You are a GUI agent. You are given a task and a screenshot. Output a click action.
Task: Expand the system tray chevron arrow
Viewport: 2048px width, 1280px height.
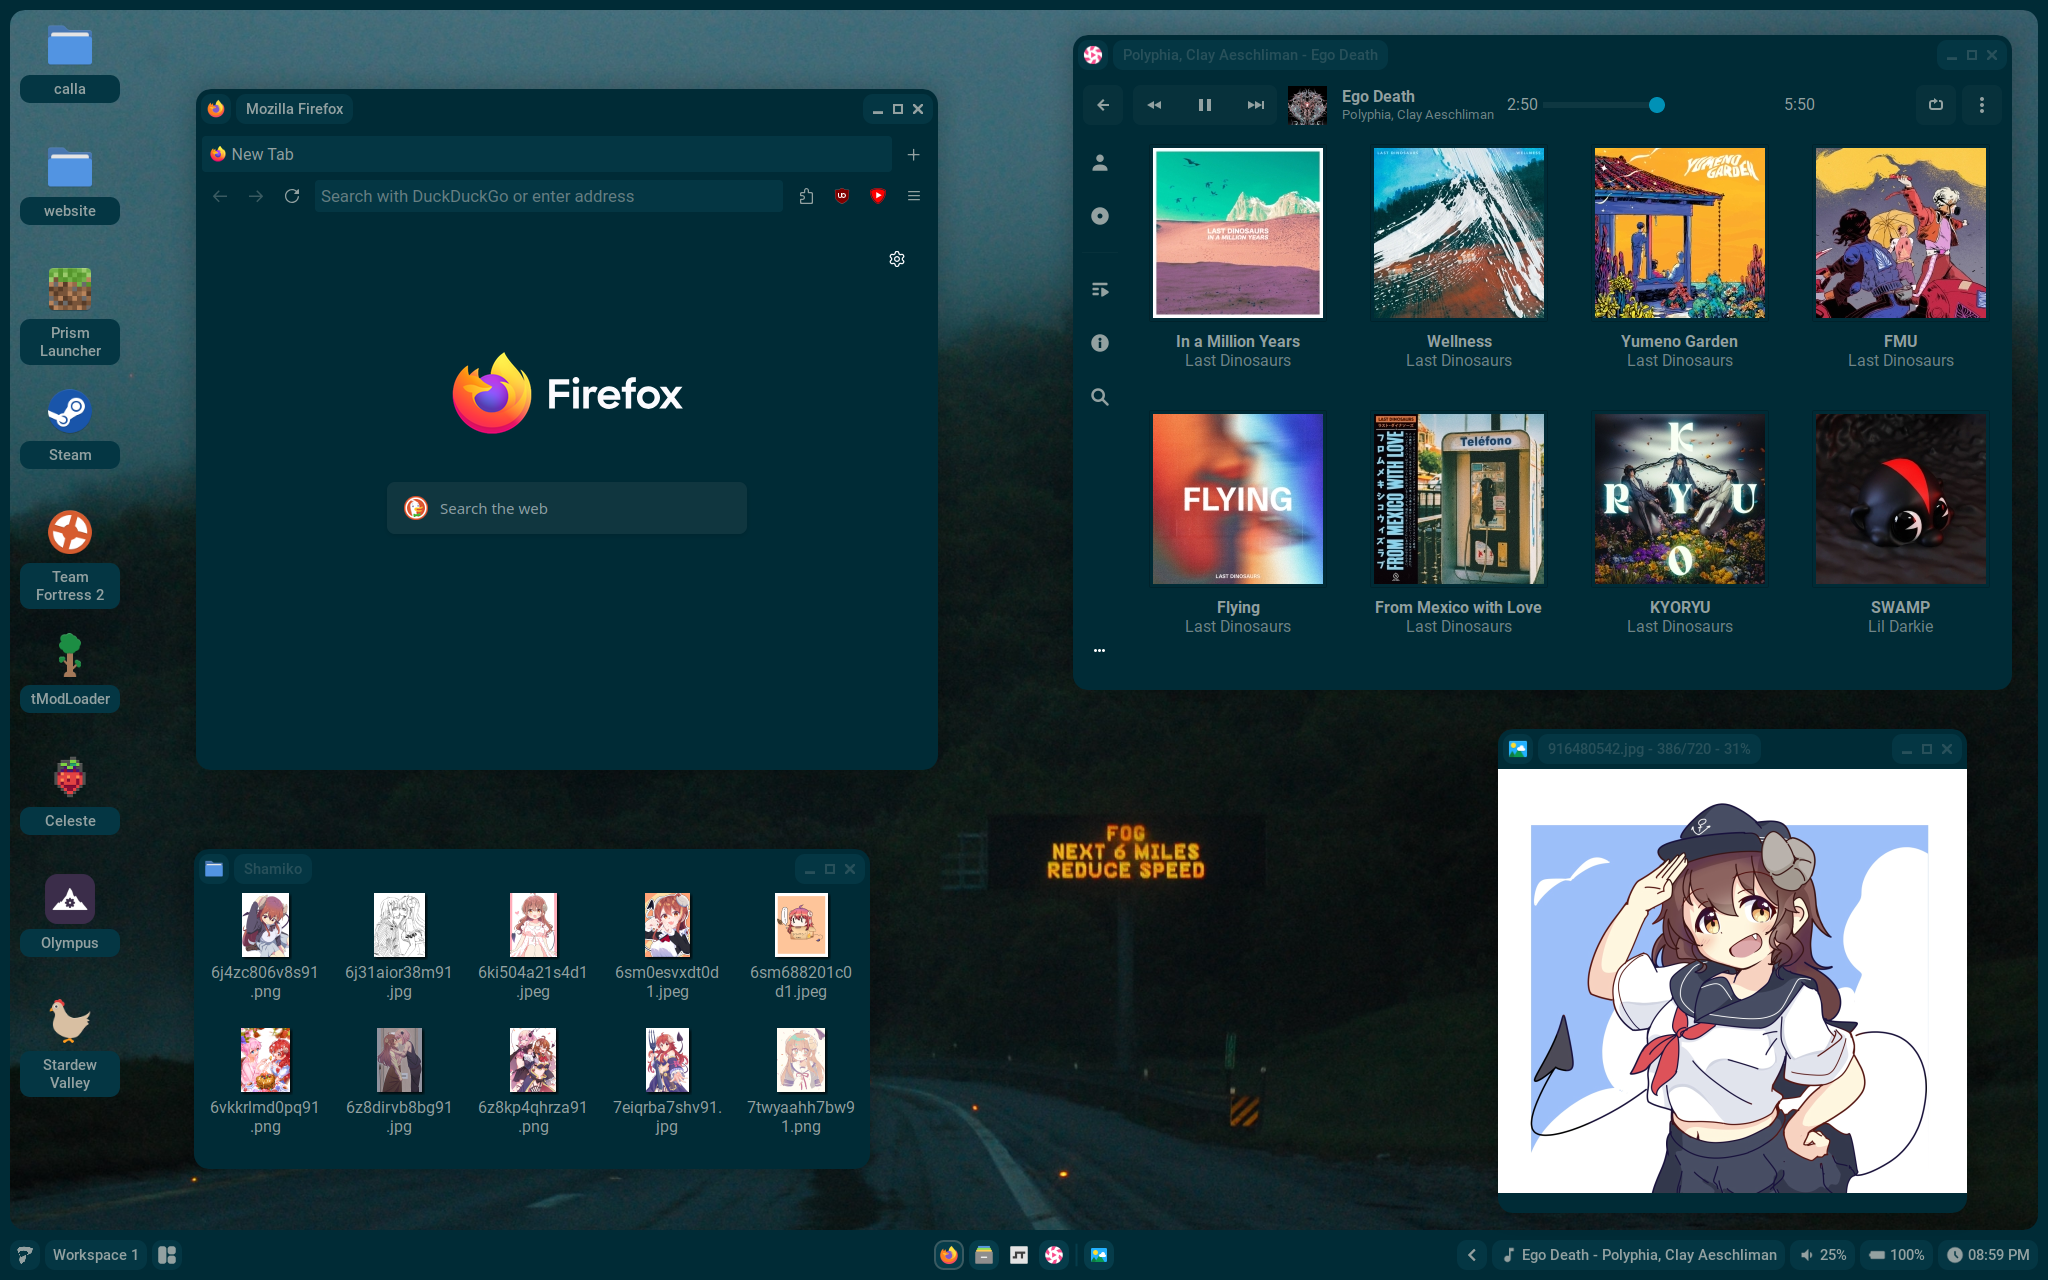pos(1471,1255)
